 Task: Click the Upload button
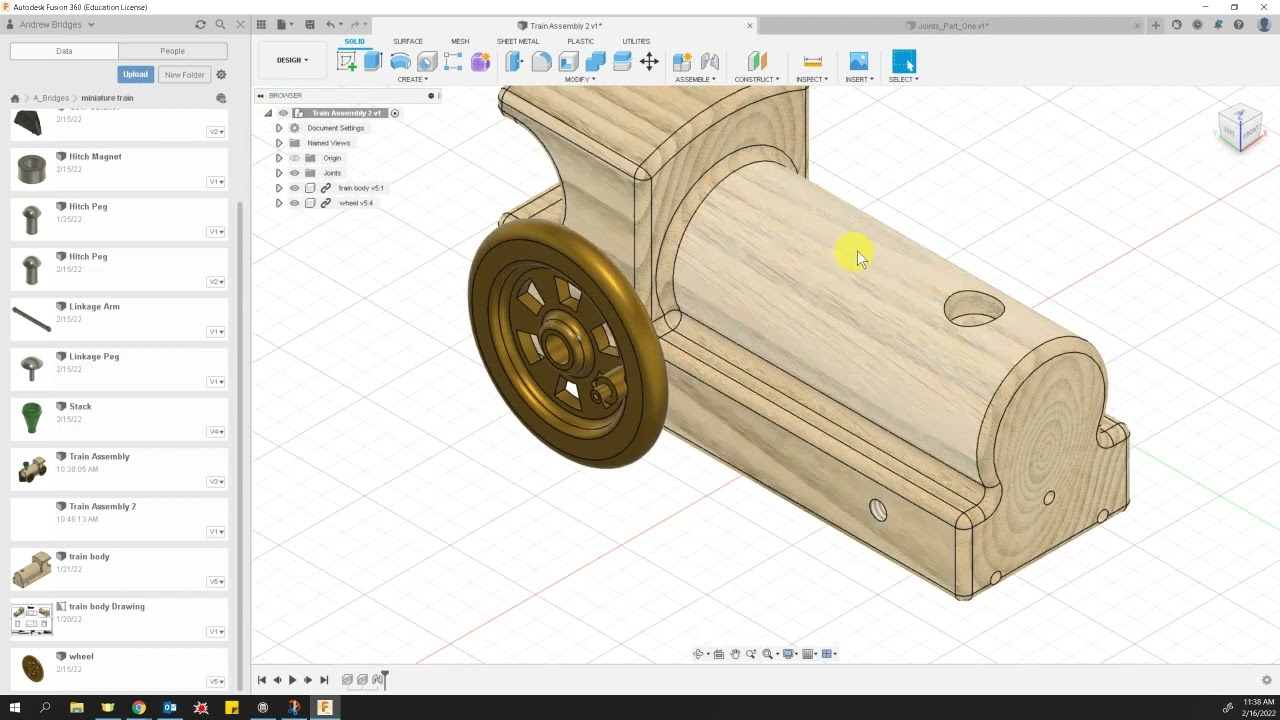(135, 74)
